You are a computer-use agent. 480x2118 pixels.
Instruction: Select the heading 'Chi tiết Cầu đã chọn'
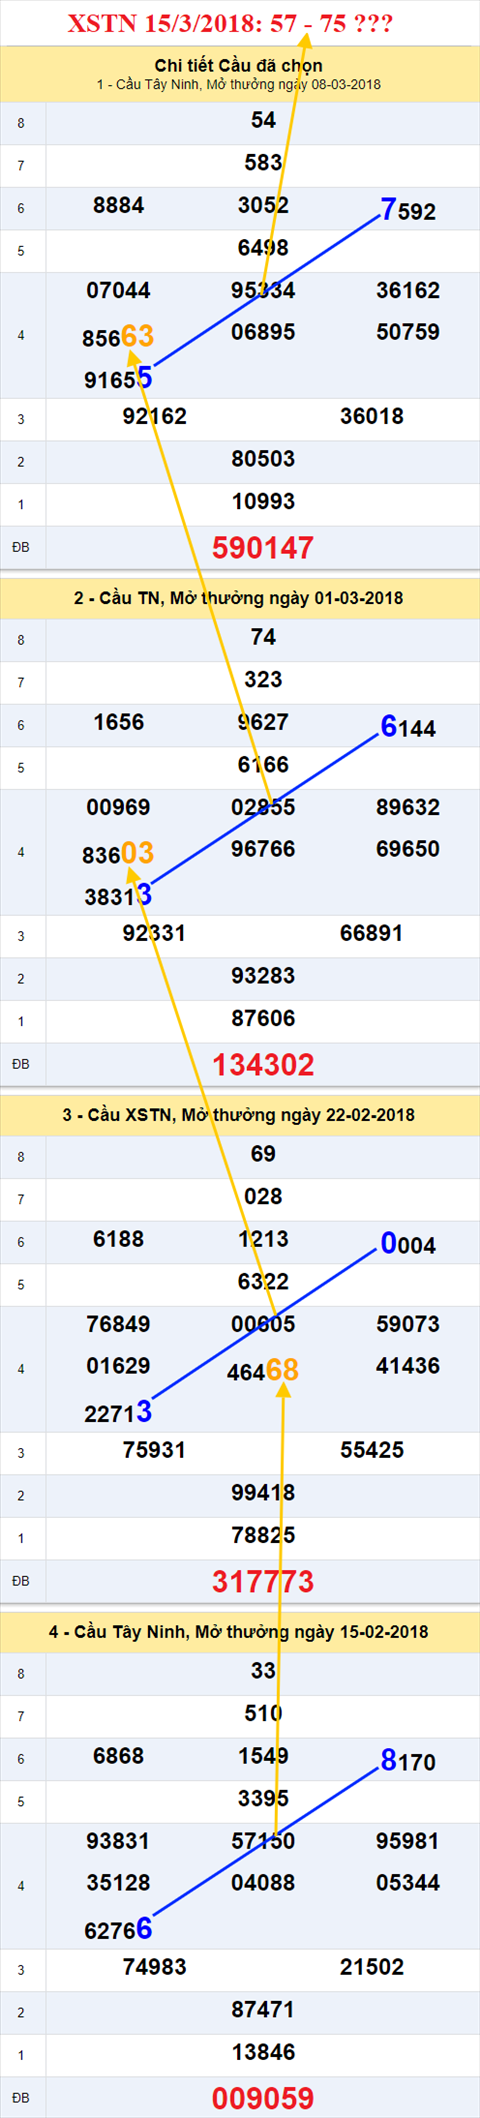tap(238, 65)
